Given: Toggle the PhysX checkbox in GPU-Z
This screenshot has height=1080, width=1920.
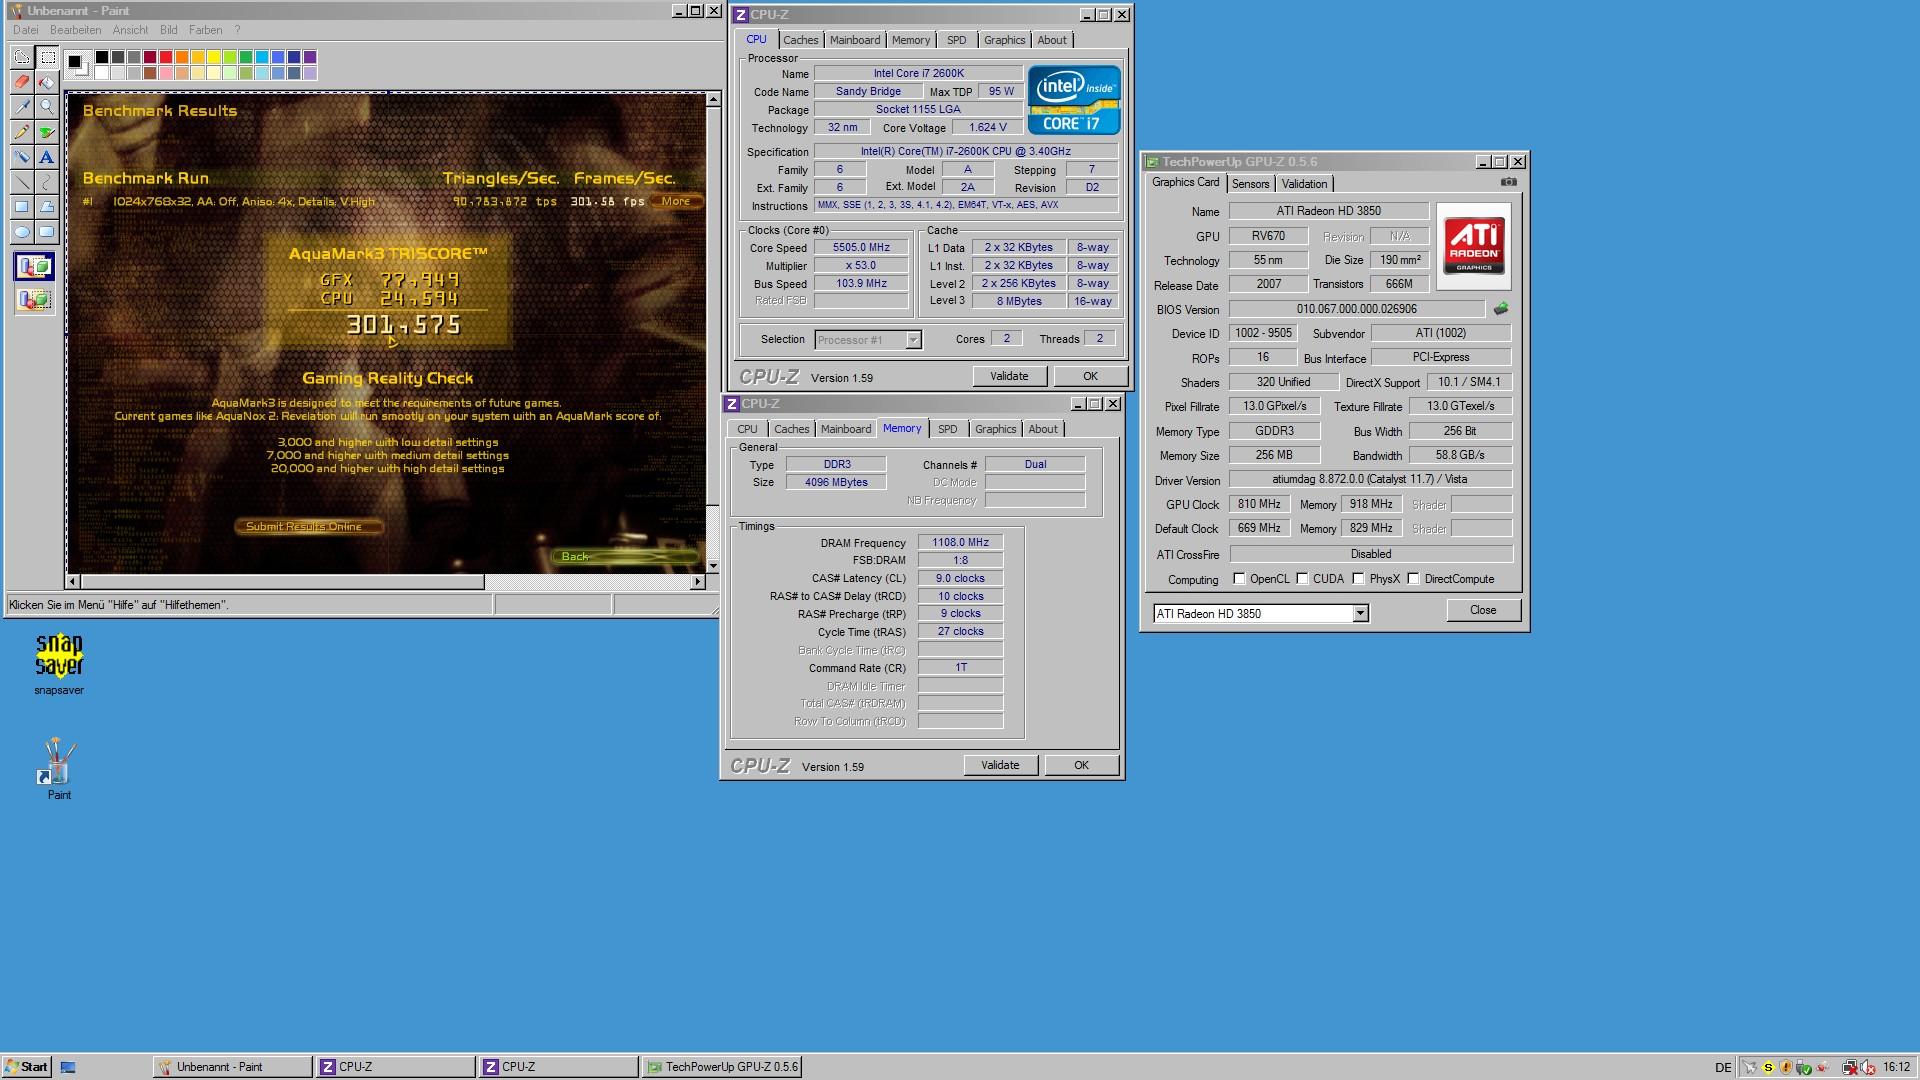Looking at the screenshot, I should [1358, 579].
